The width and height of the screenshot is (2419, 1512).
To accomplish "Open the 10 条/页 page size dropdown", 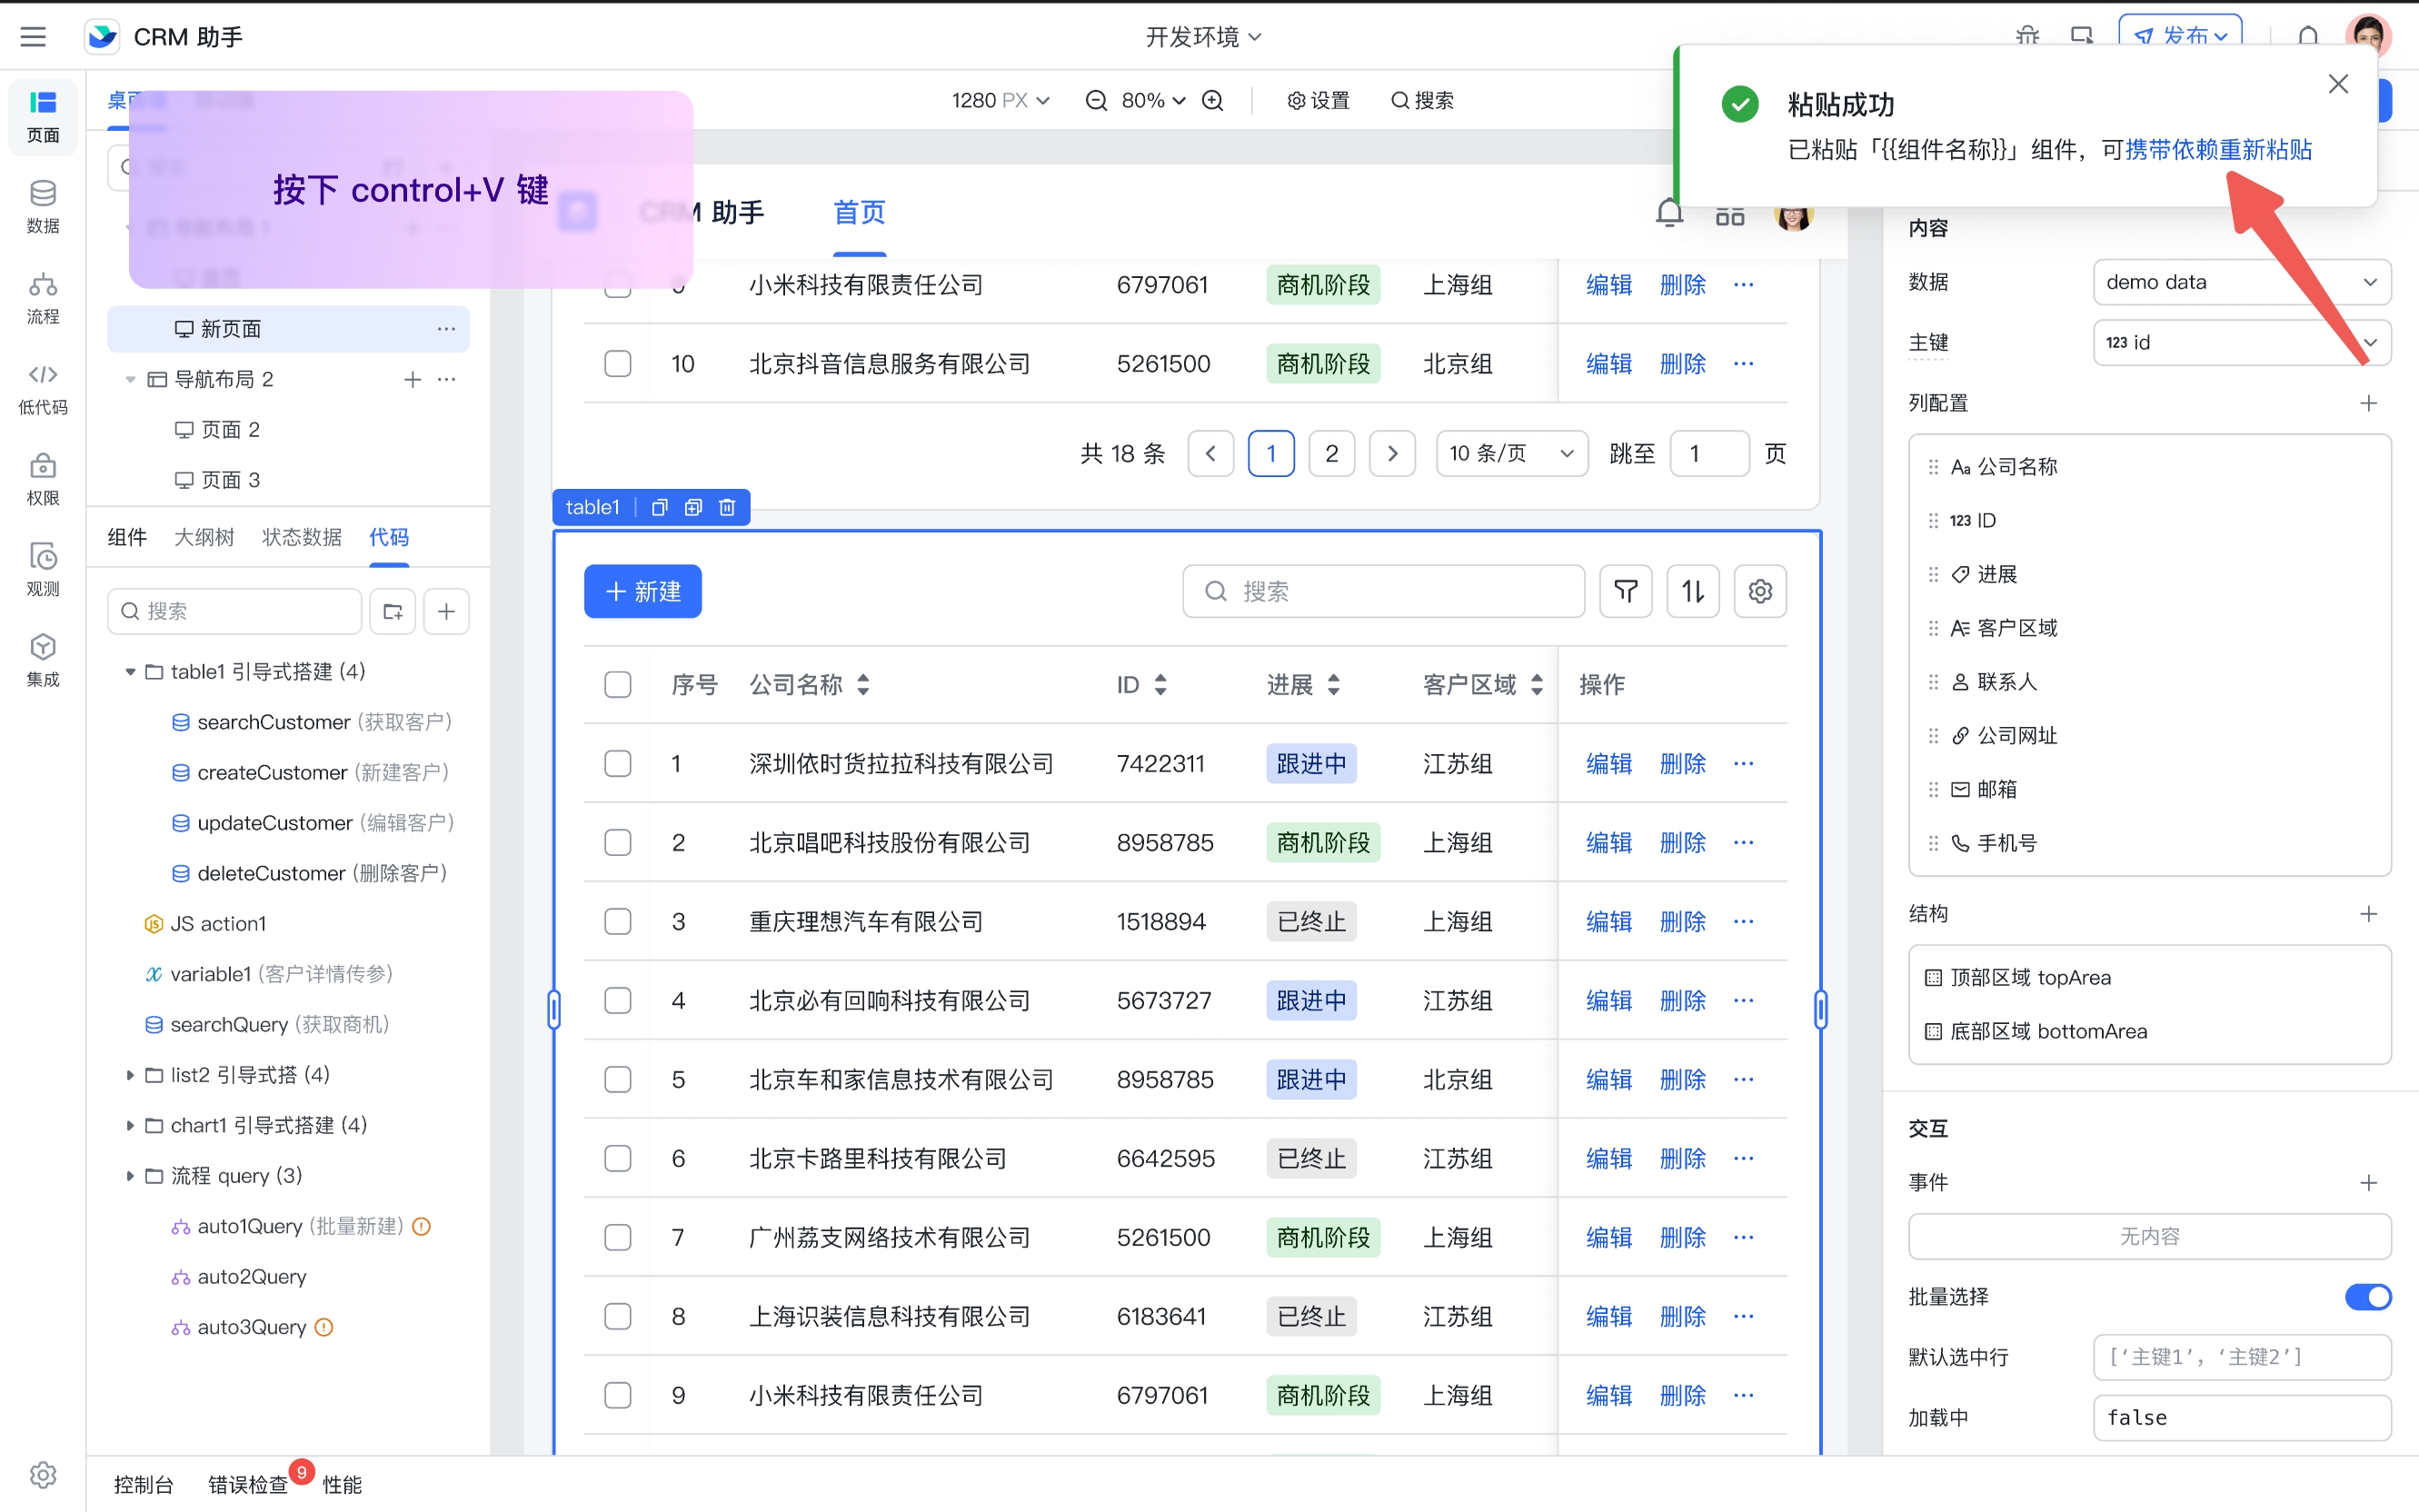I will (x=1511, y=454).
